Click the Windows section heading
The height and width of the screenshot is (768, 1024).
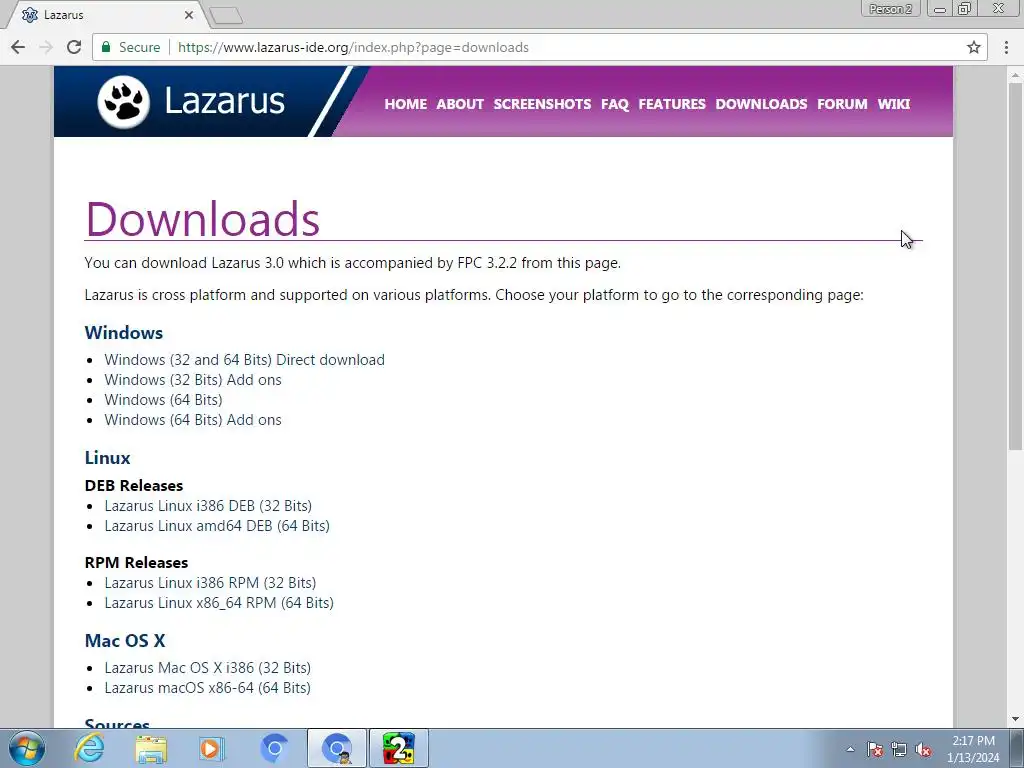(x=123, y=332)
